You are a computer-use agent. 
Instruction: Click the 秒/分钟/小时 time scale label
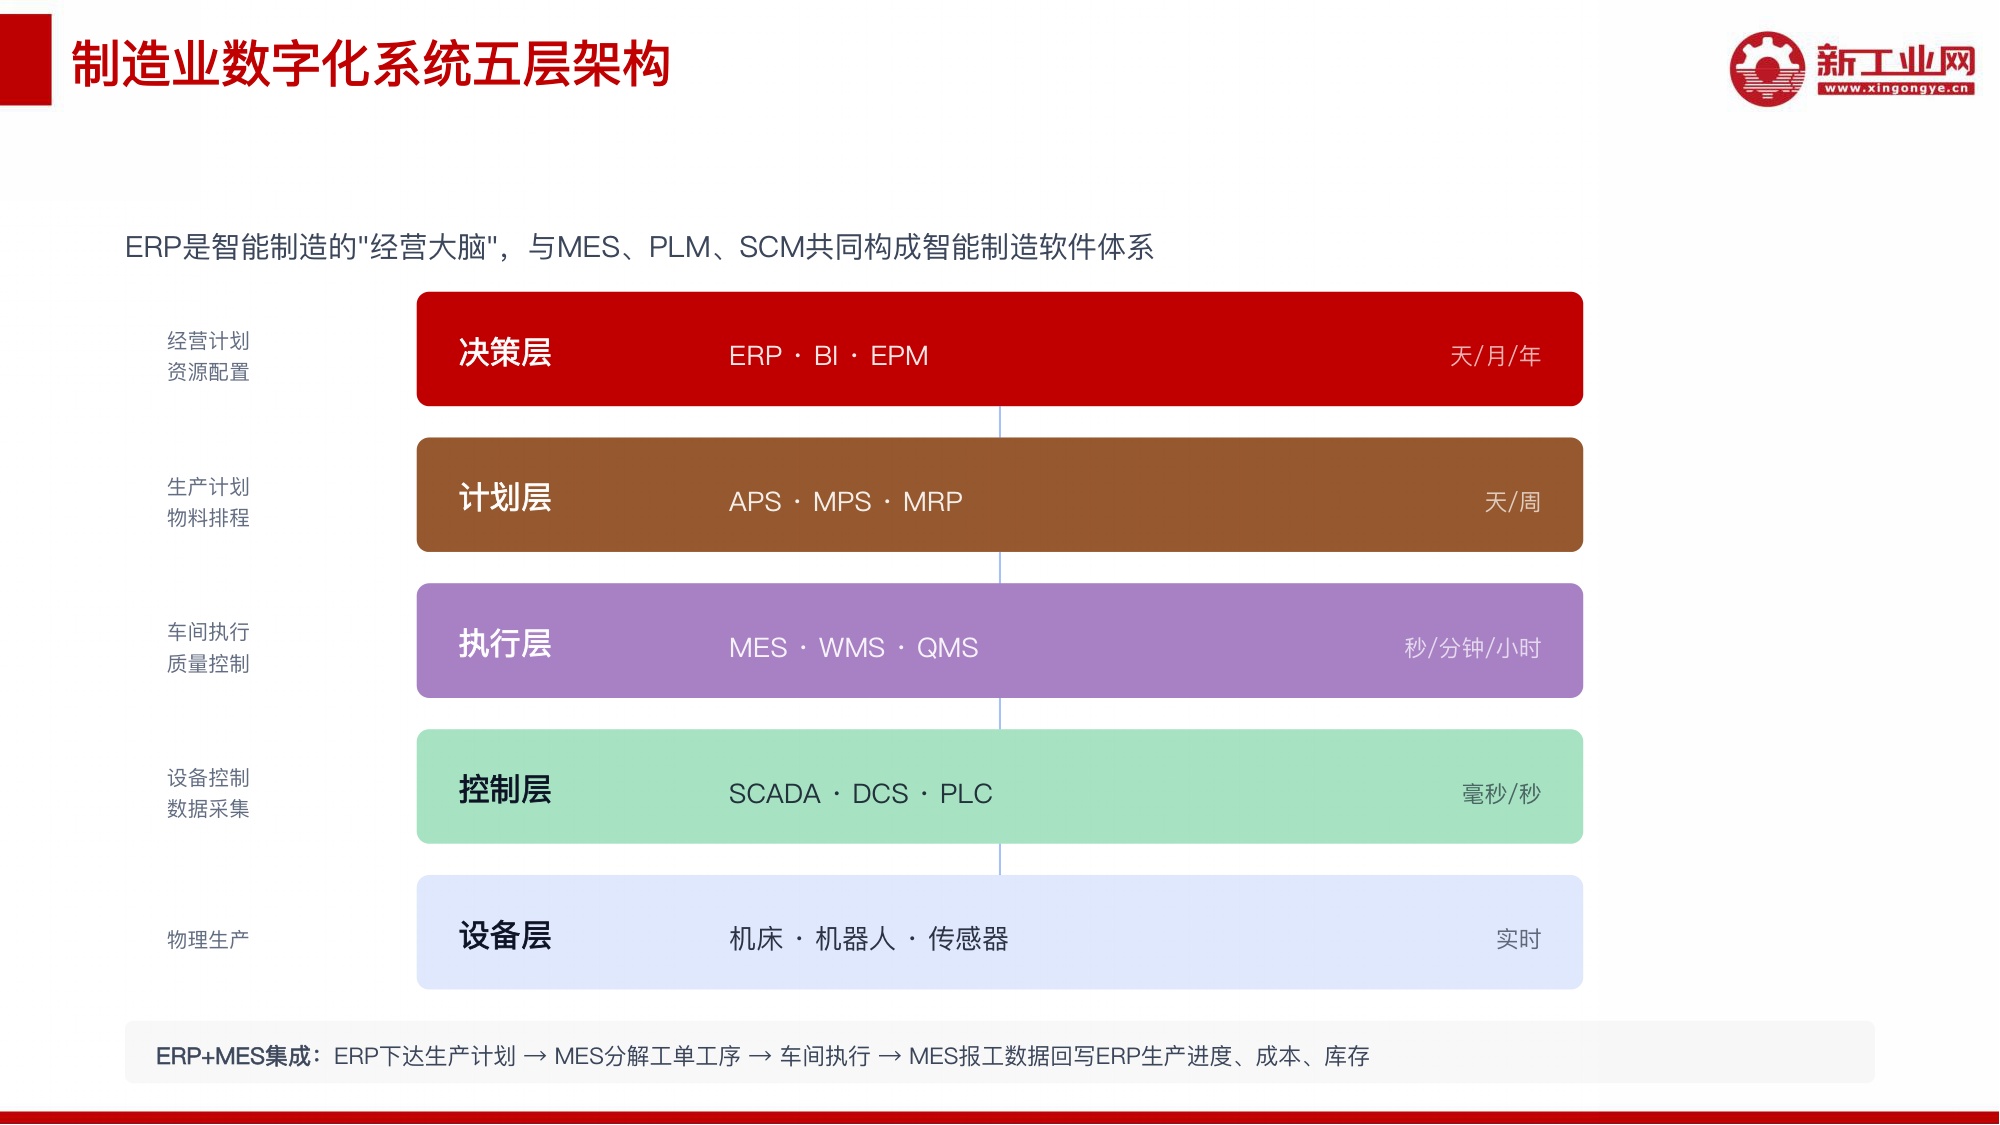(x=1472, y=648)
